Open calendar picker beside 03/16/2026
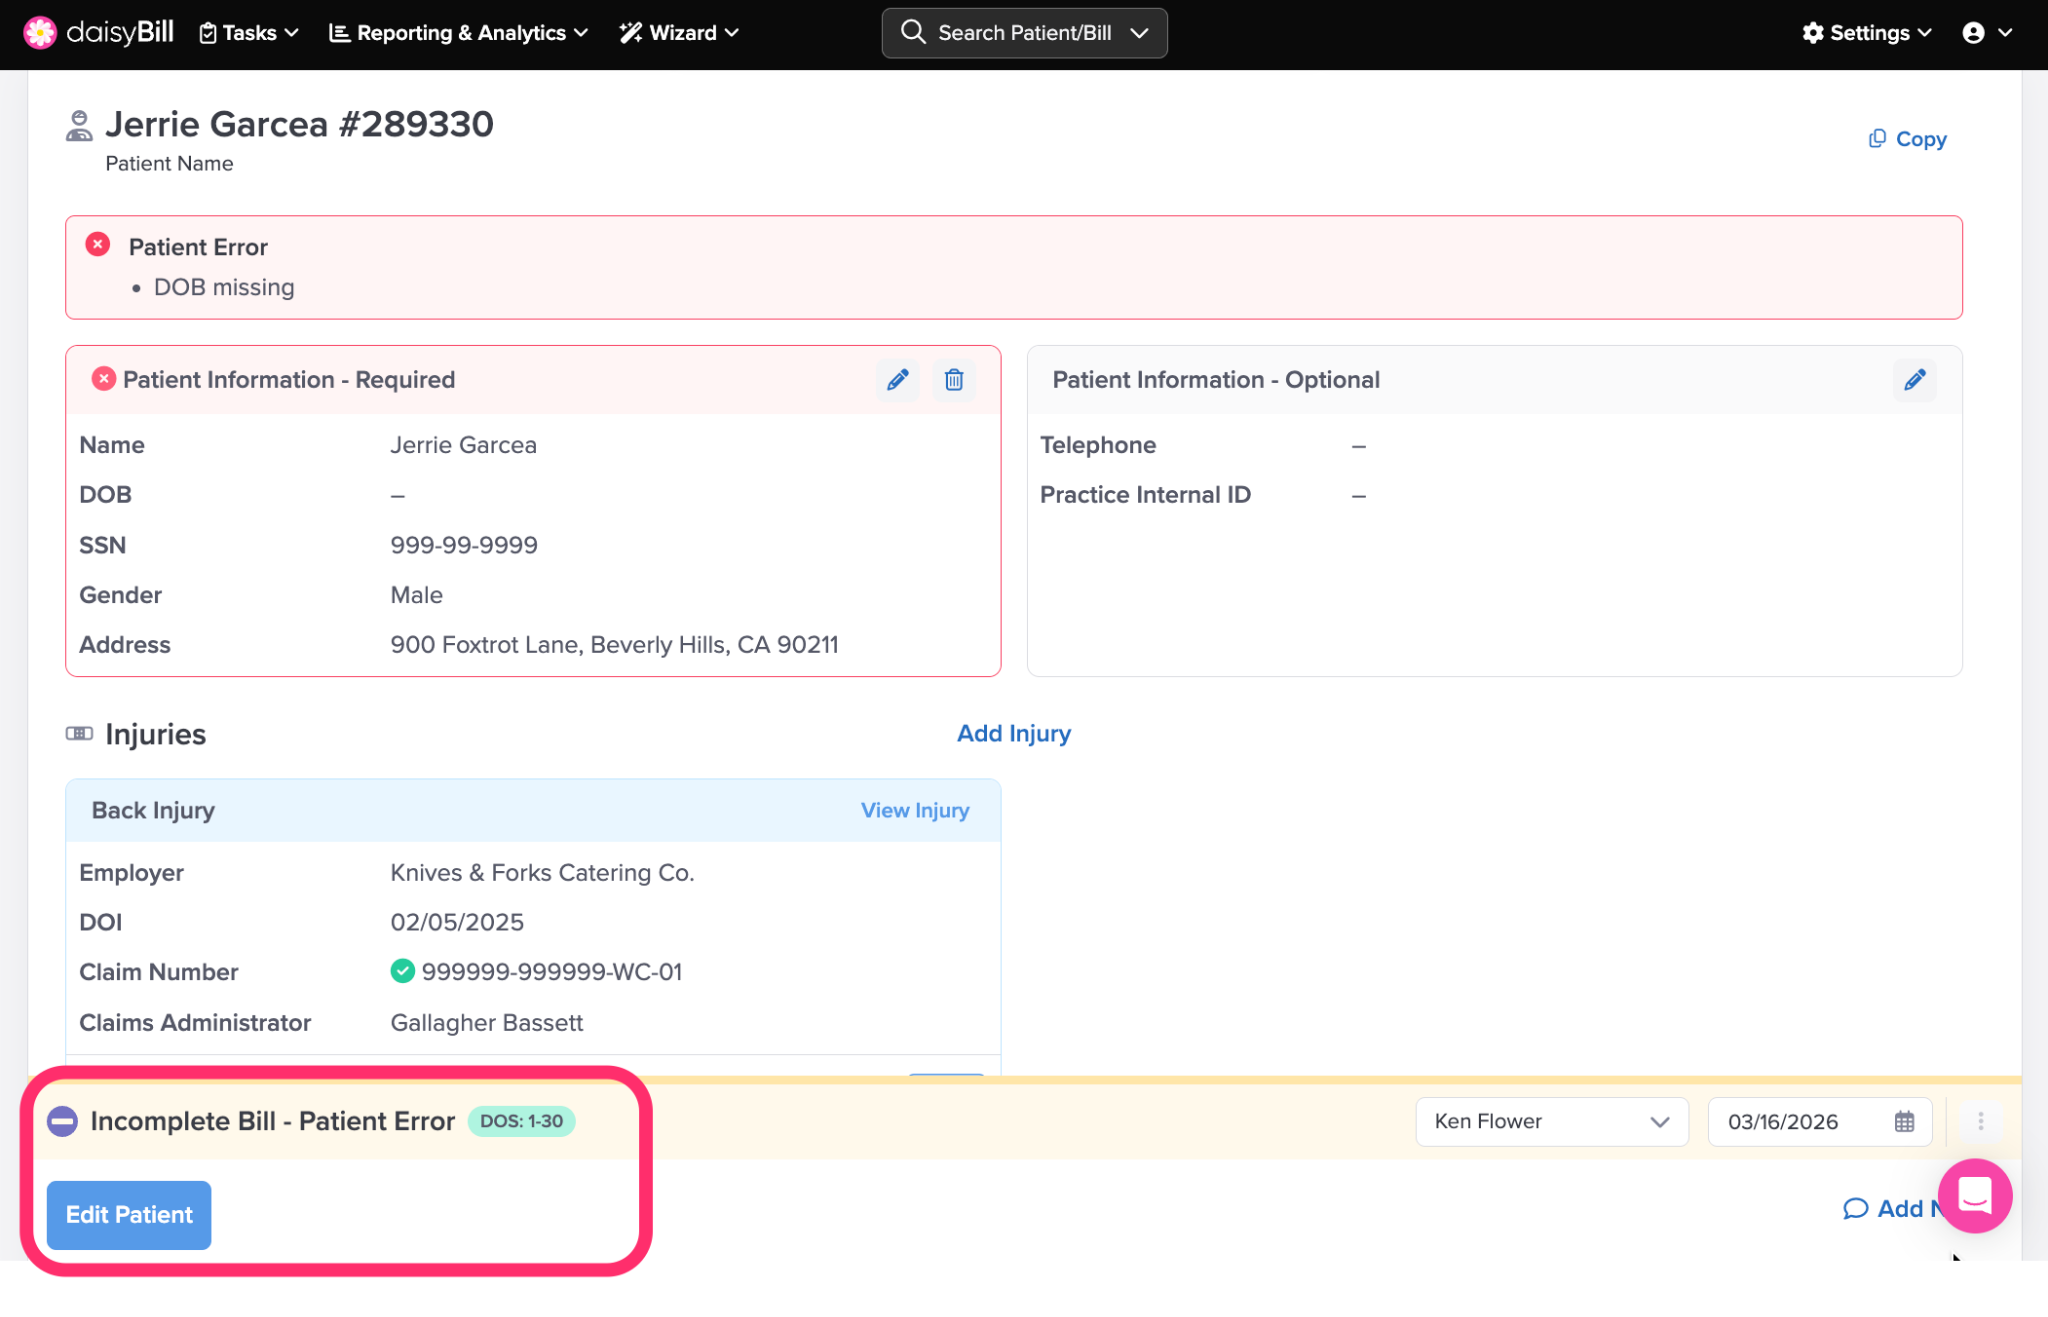Image resolution: width=2048 pixels, height=1317 pixels. 1904,1121
